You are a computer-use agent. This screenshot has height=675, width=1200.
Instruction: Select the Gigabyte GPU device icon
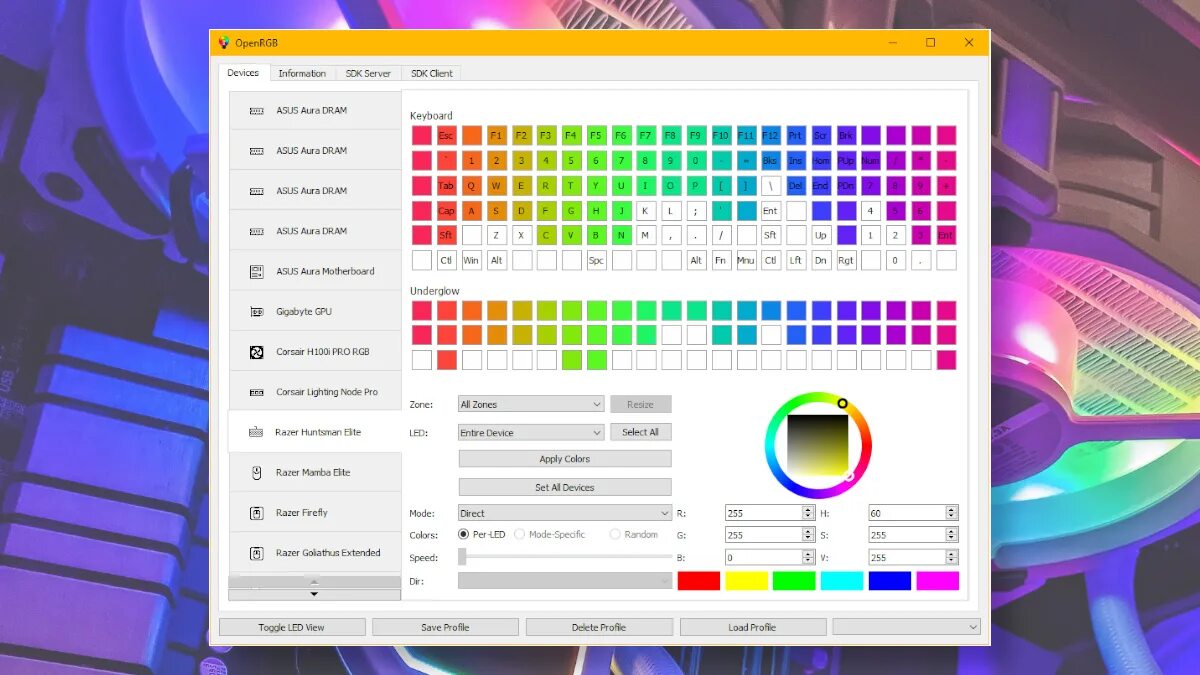coord(256,312)
